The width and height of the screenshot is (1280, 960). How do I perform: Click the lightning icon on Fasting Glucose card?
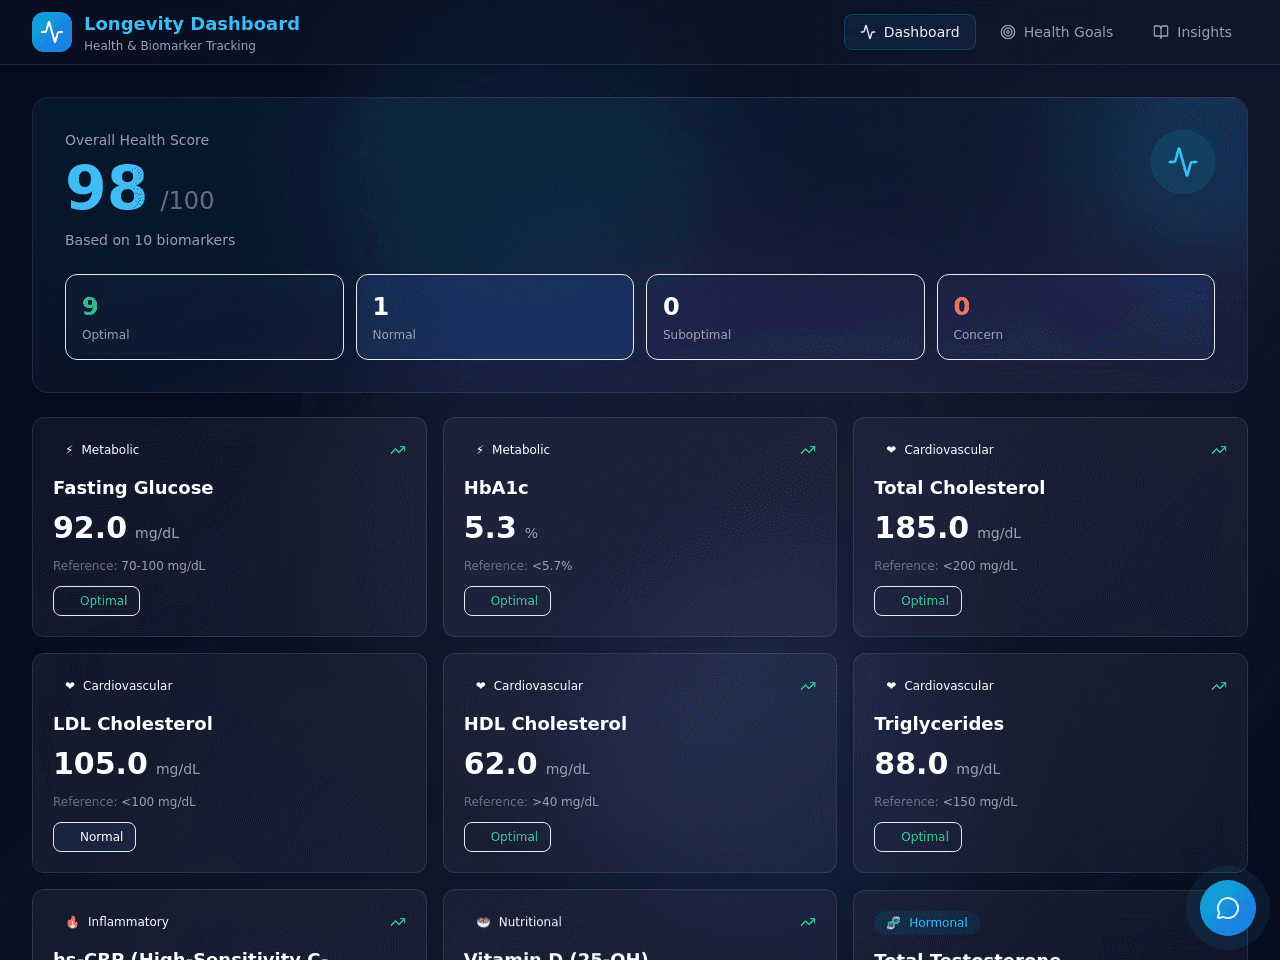click(69, 450)
